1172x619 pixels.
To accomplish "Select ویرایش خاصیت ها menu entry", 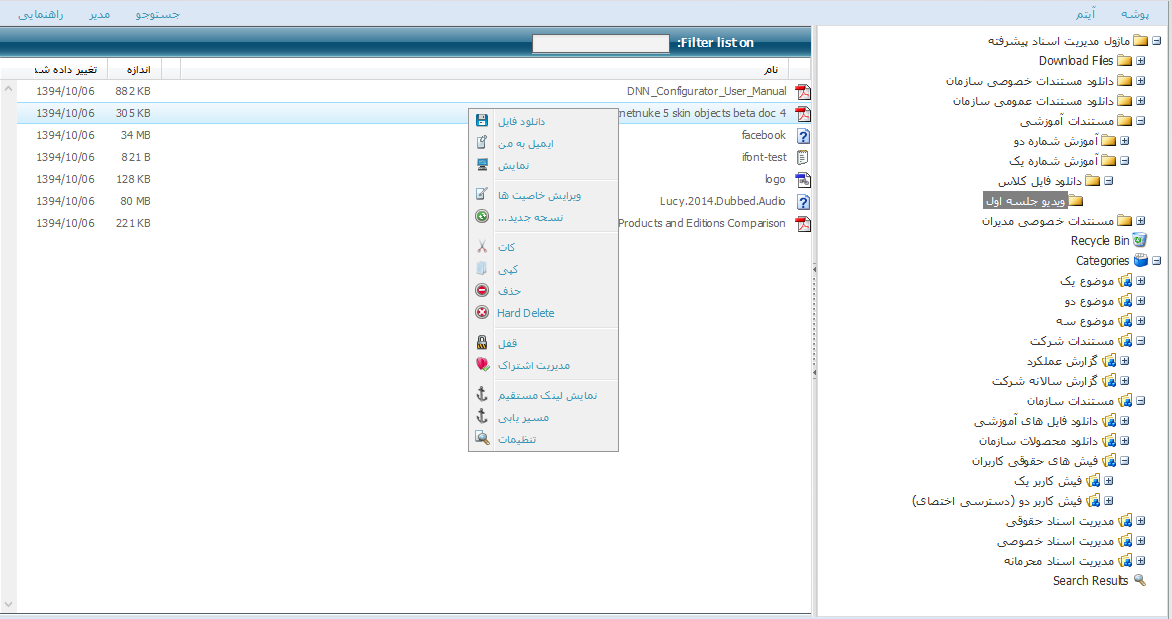I will (x=539, y=195).
